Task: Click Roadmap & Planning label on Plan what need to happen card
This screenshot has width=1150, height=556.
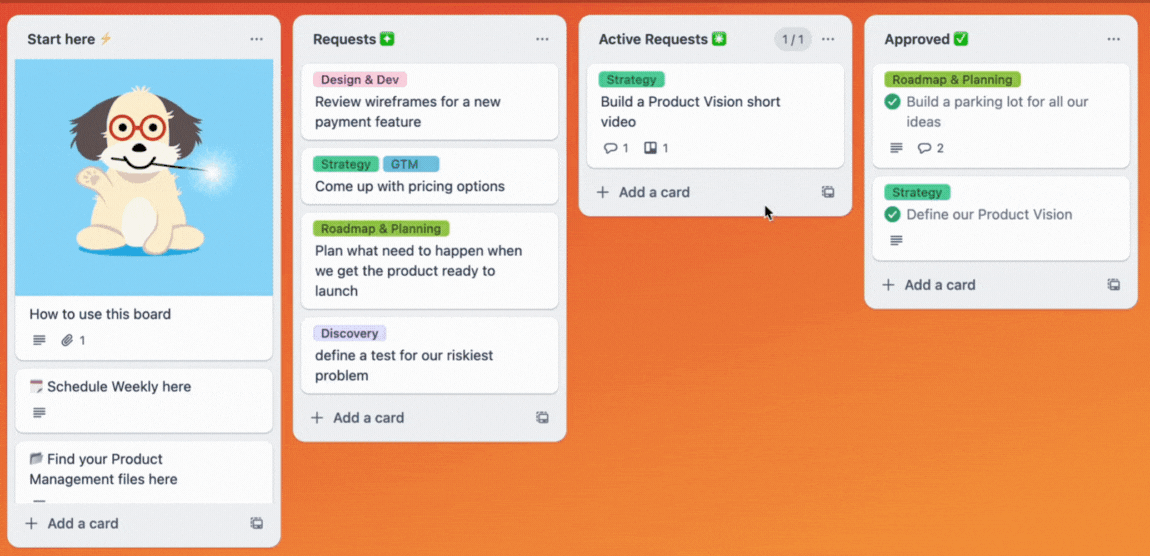Action: click(x=381, y=229)
